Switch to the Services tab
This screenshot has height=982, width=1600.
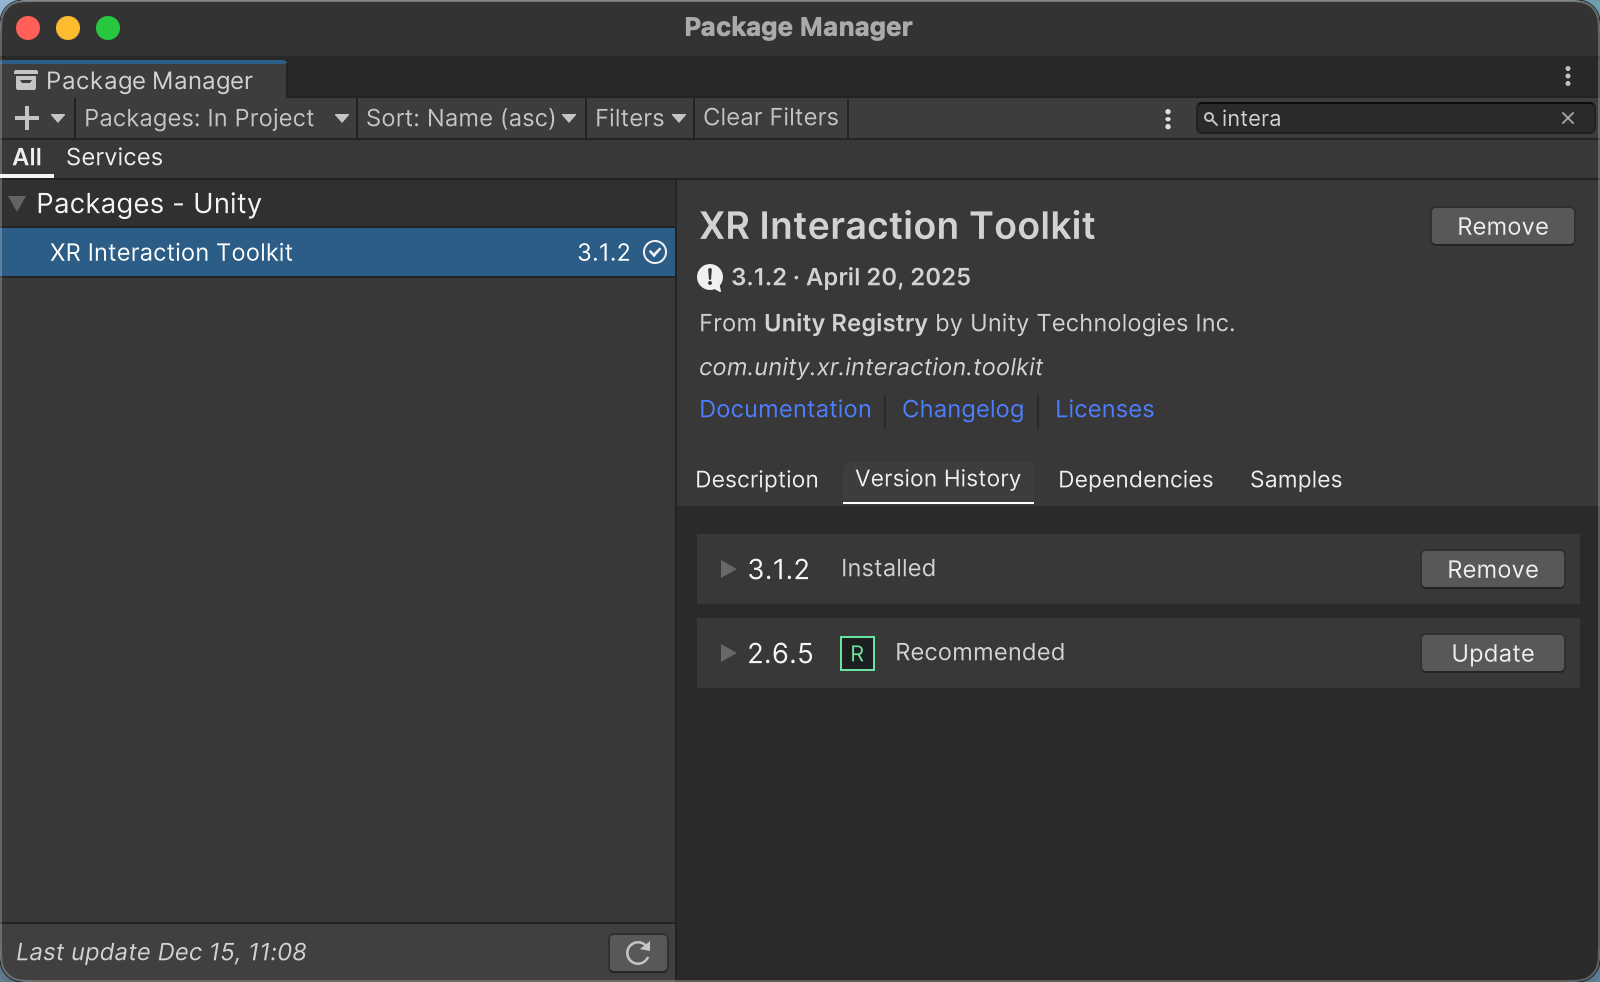click(114, 157)
